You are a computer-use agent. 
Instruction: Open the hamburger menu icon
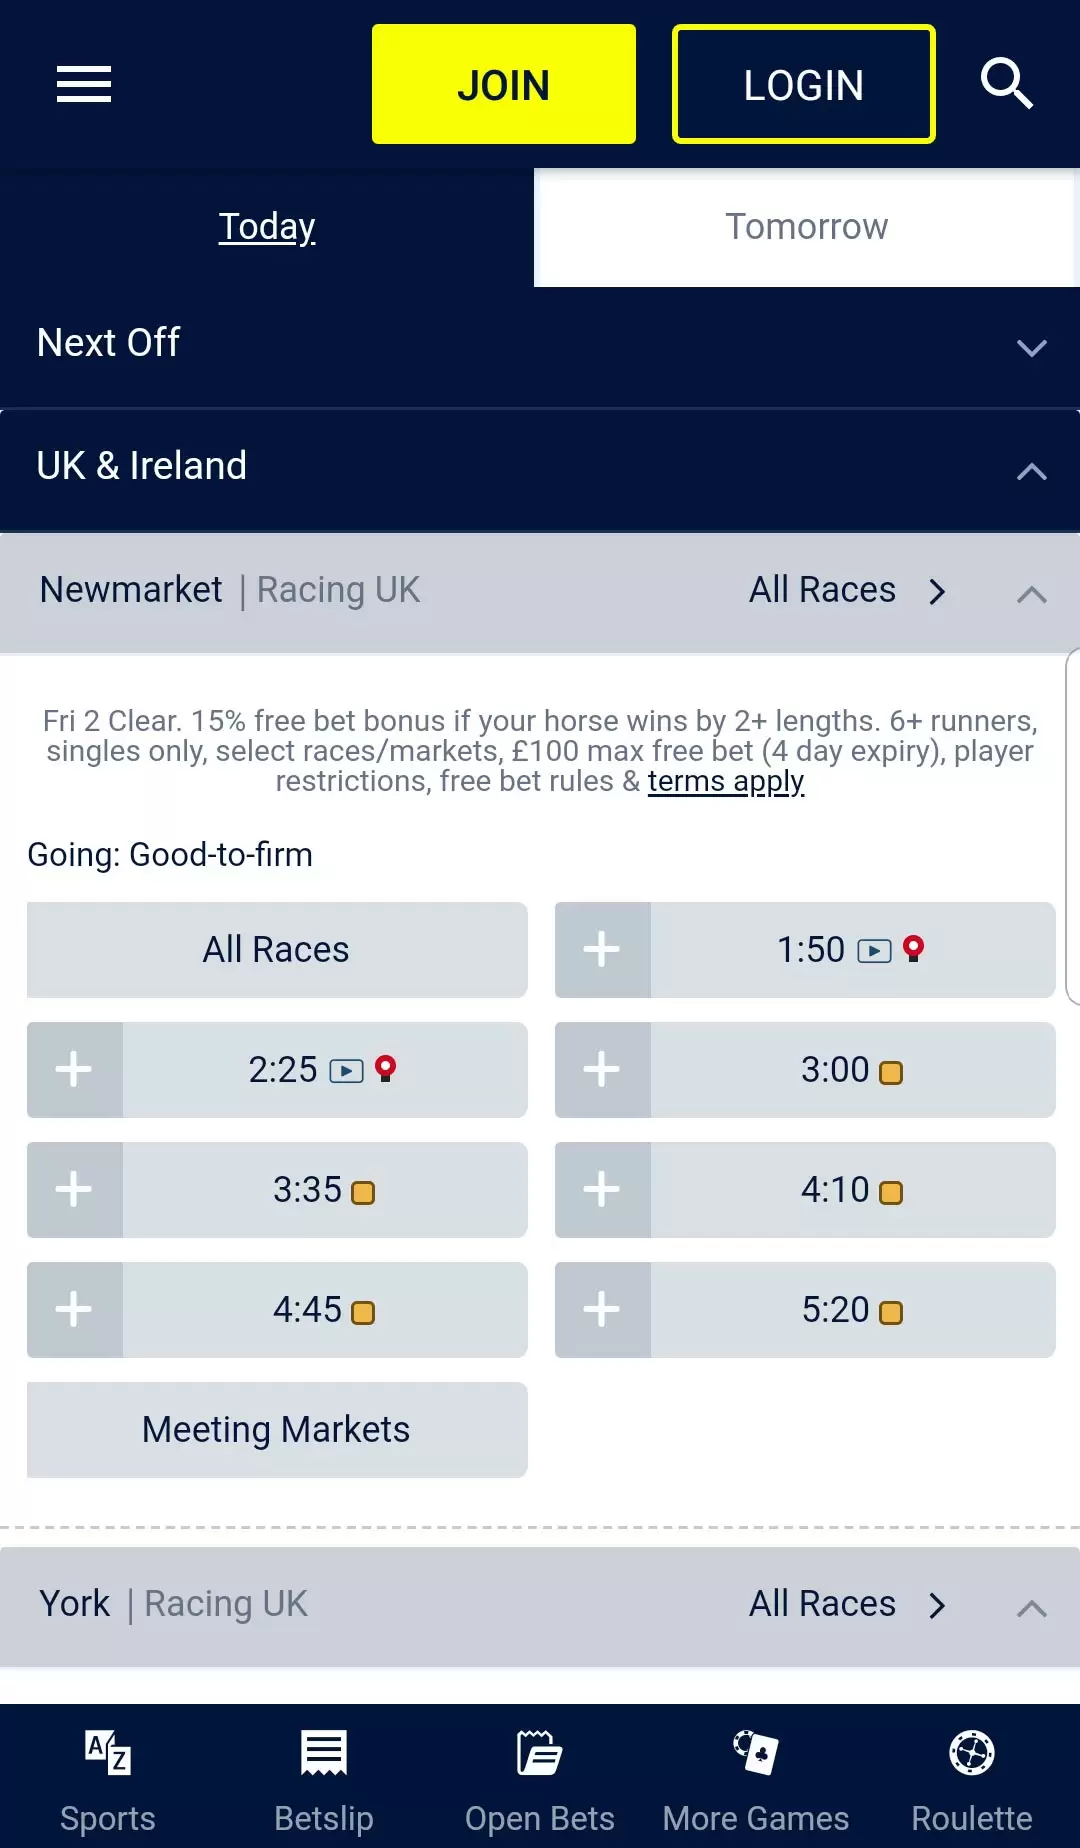click(x=84, y=84)
